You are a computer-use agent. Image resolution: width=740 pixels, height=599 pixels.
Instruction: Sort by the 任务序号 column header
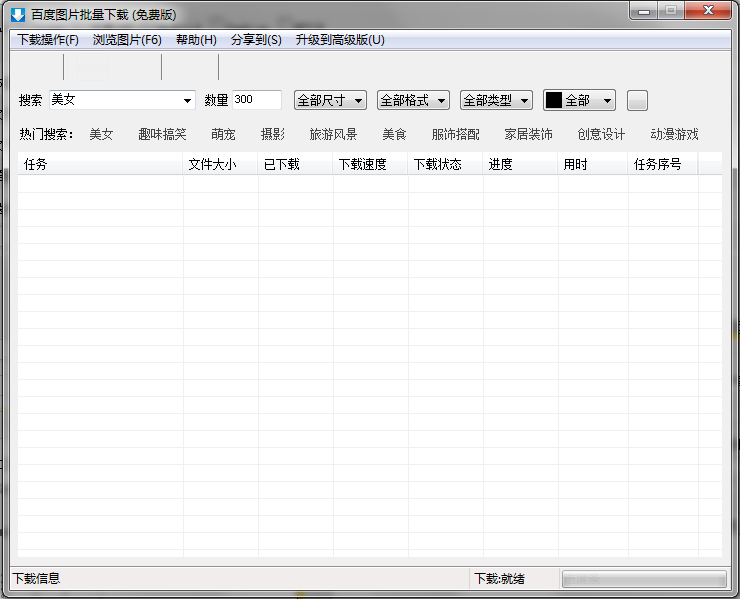663,164
